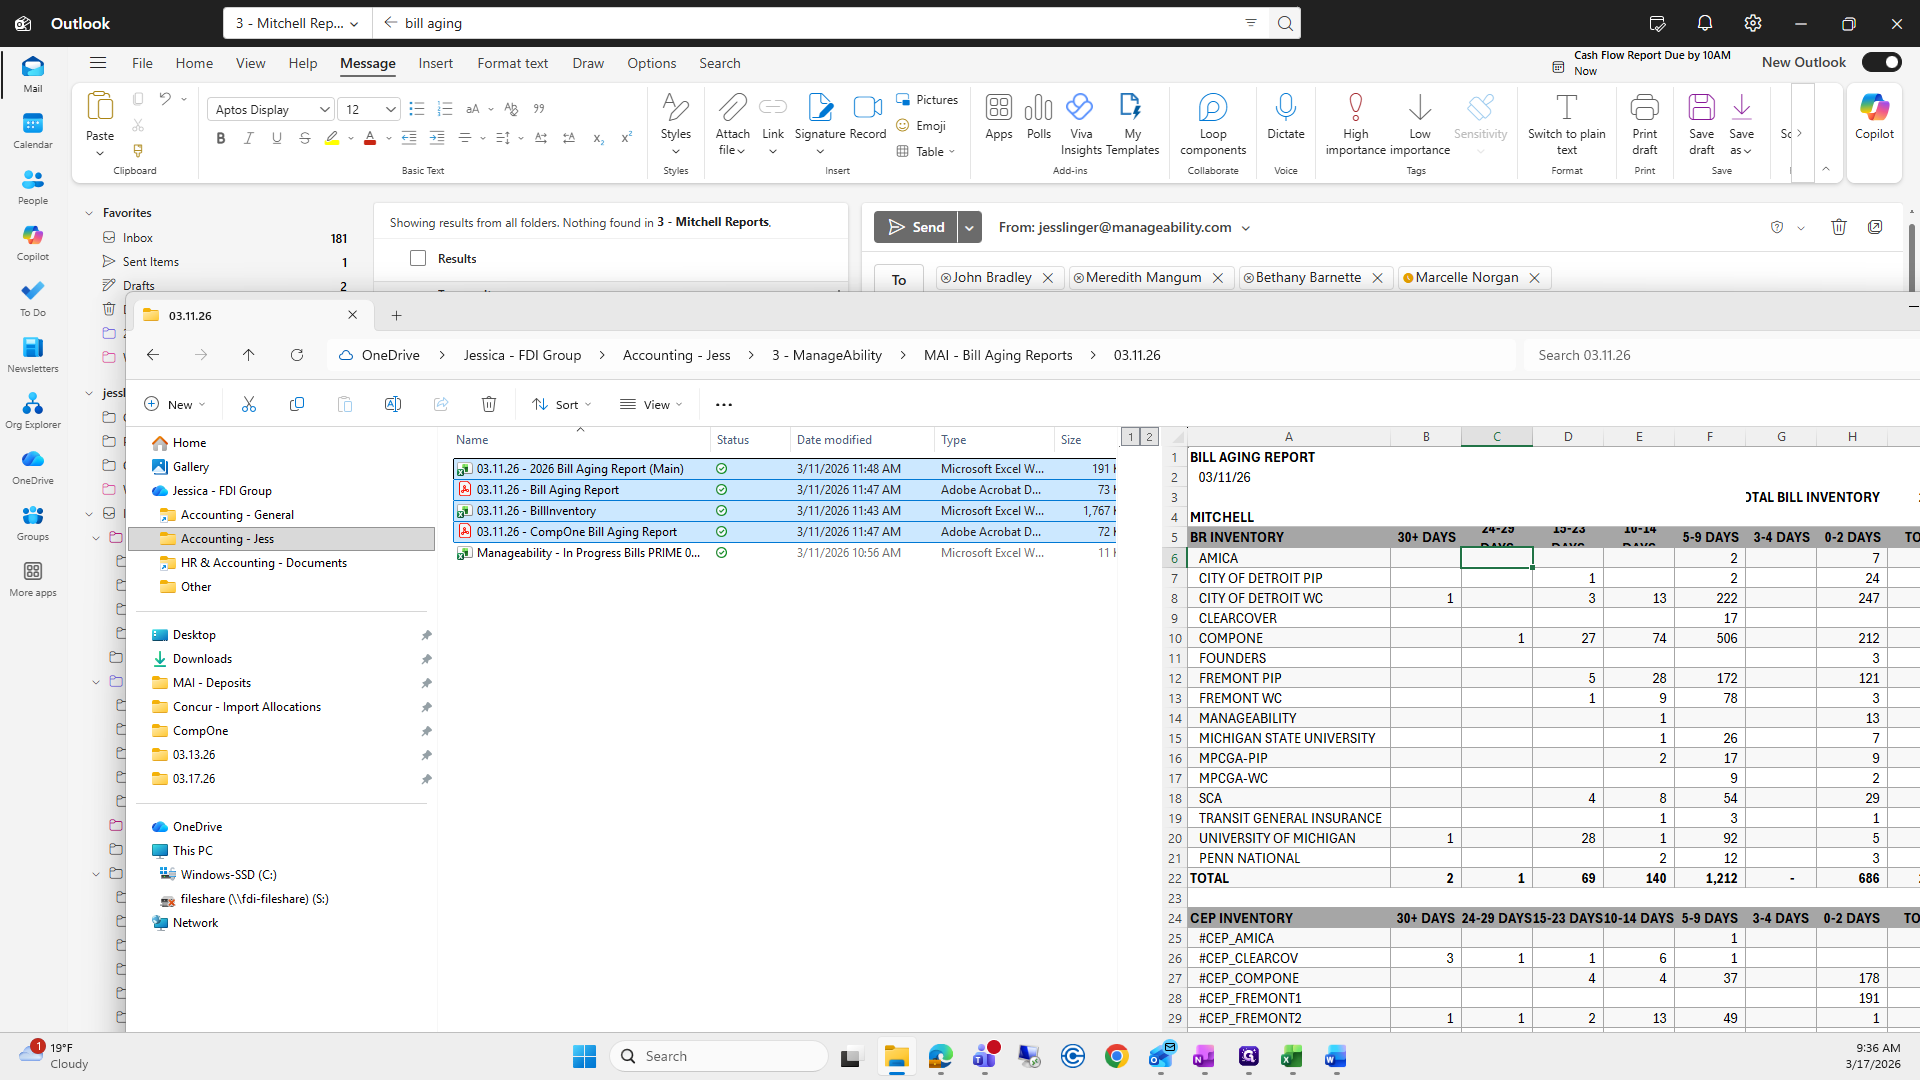
Task: Switch to the Insert ribbon tab
Action: 435,63
